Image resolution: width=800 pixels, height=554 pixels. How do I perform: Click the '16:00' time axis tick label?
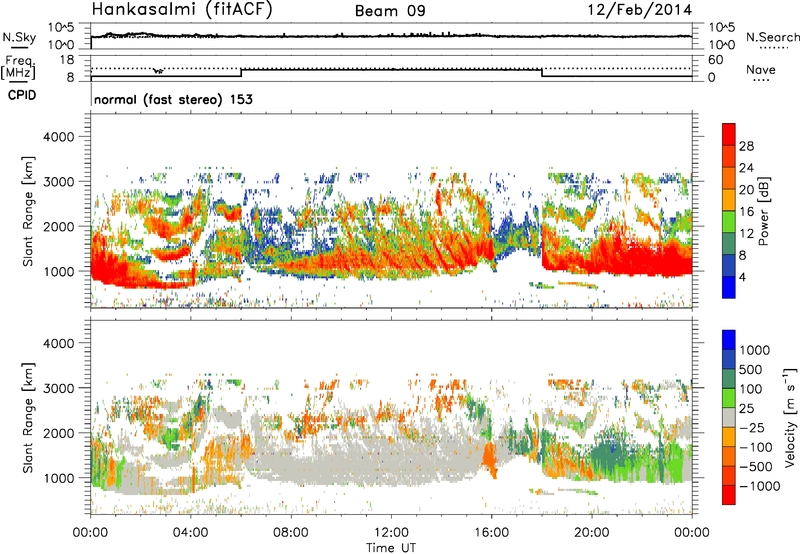(x=491, y=533)
